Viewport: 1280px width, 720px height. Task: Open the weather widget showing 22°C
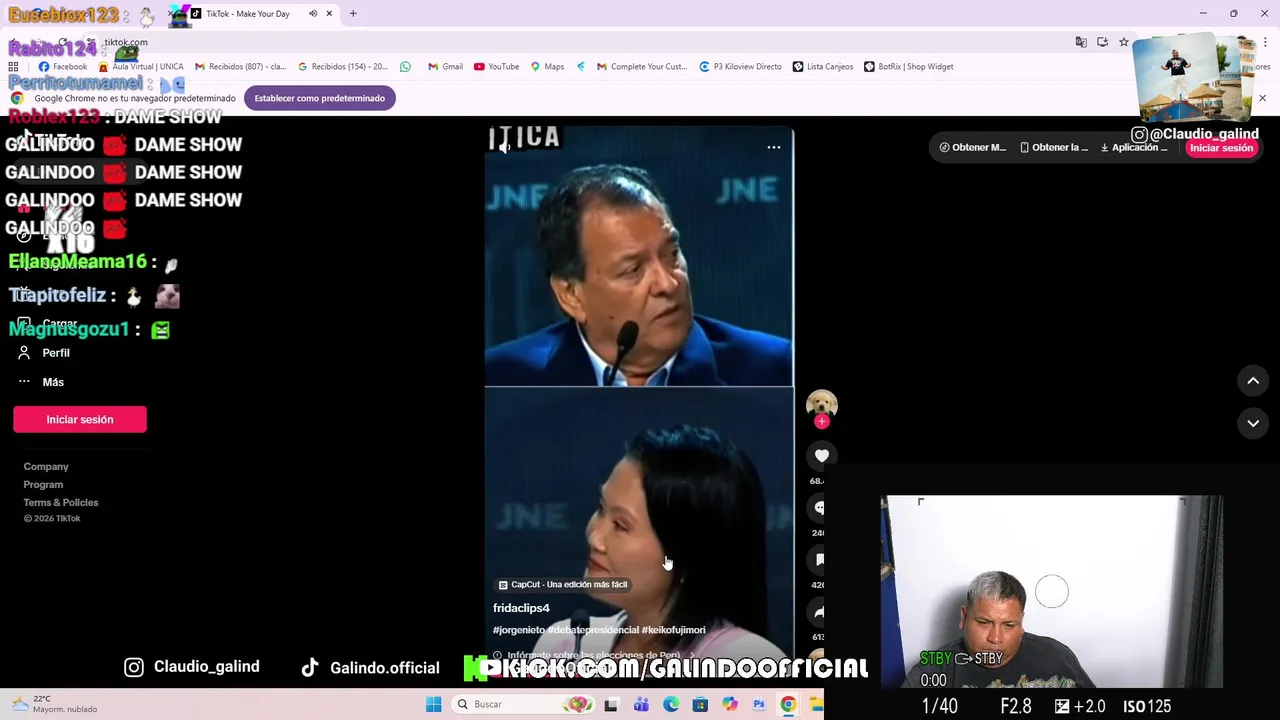(55, 704)
